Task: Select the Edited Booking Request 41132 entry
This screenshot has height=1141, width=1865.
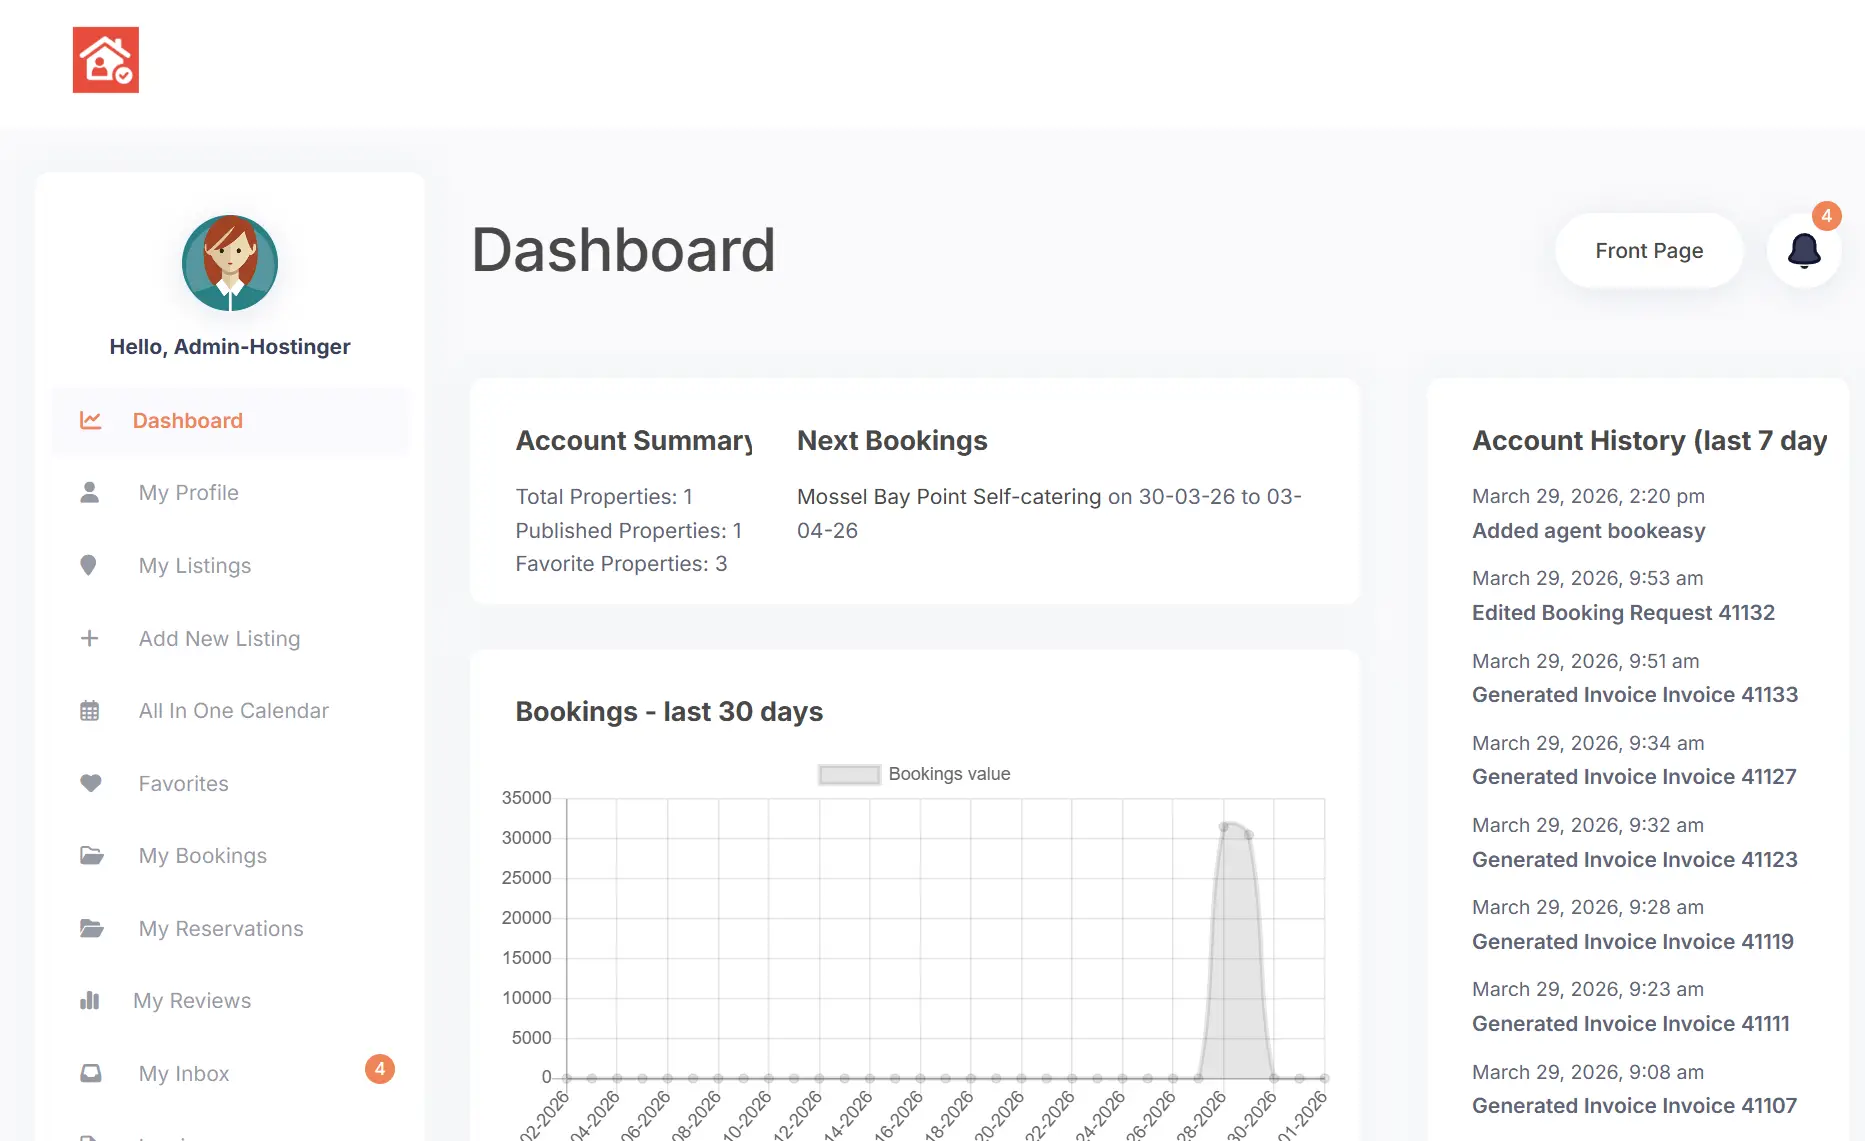Action: pos(1623,613)
